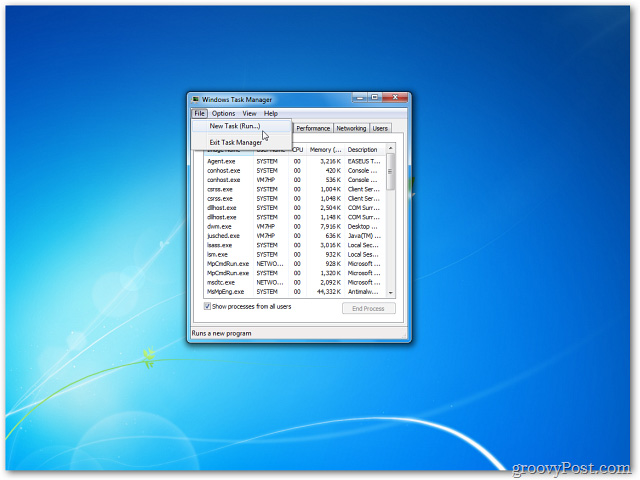Select the msdtc.exe process row

point(295,282)
